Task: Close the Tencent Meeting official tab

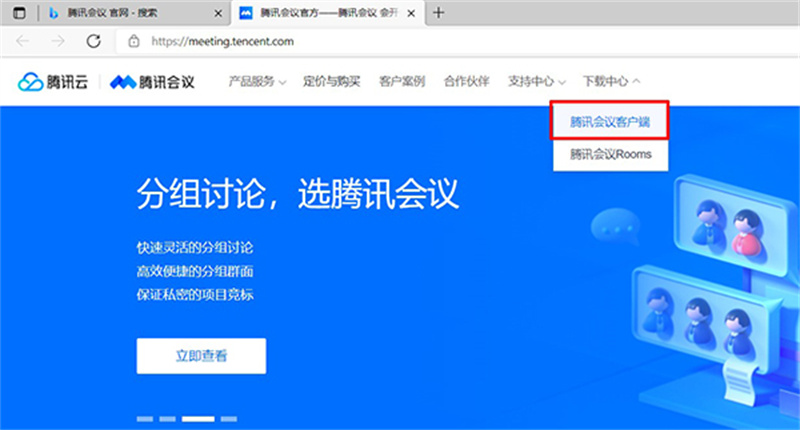Action: click(412, 14)
